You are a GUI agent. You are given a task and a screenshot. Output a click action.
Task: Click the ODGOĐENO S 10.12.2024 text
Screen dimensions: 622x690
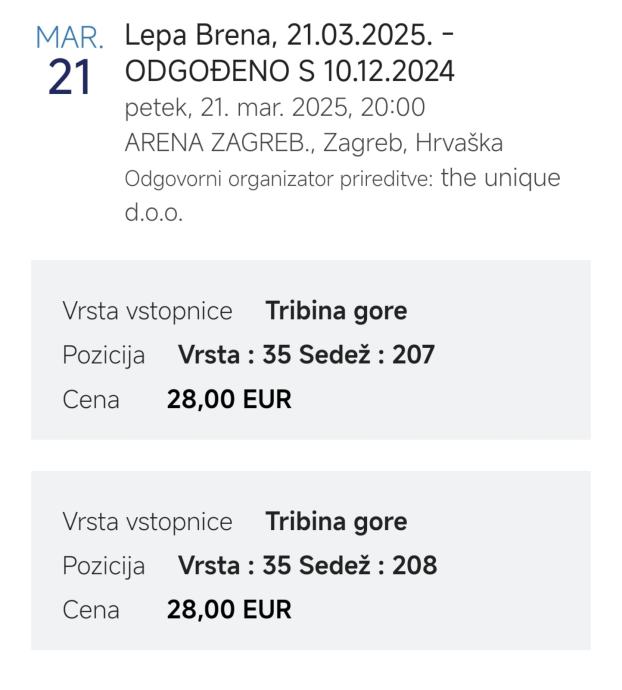point(288,72)
